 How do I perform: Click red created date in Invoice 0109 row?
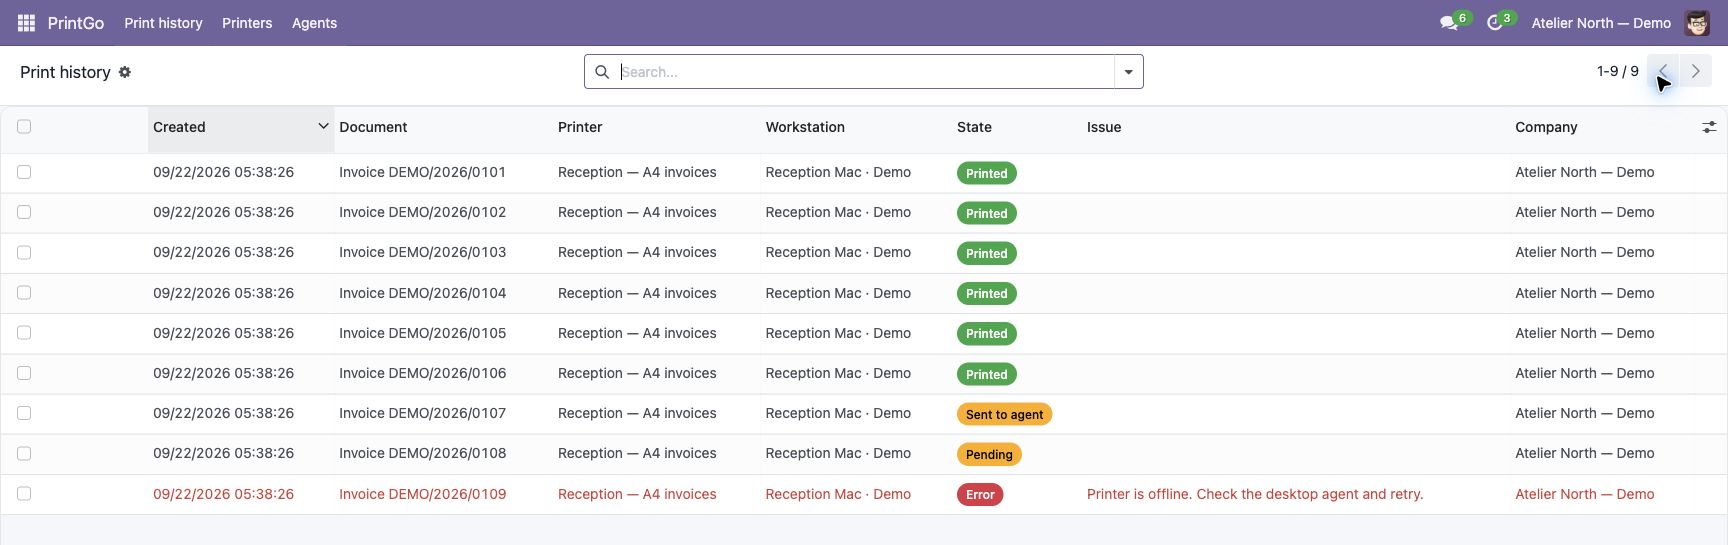tap(223, 494)
